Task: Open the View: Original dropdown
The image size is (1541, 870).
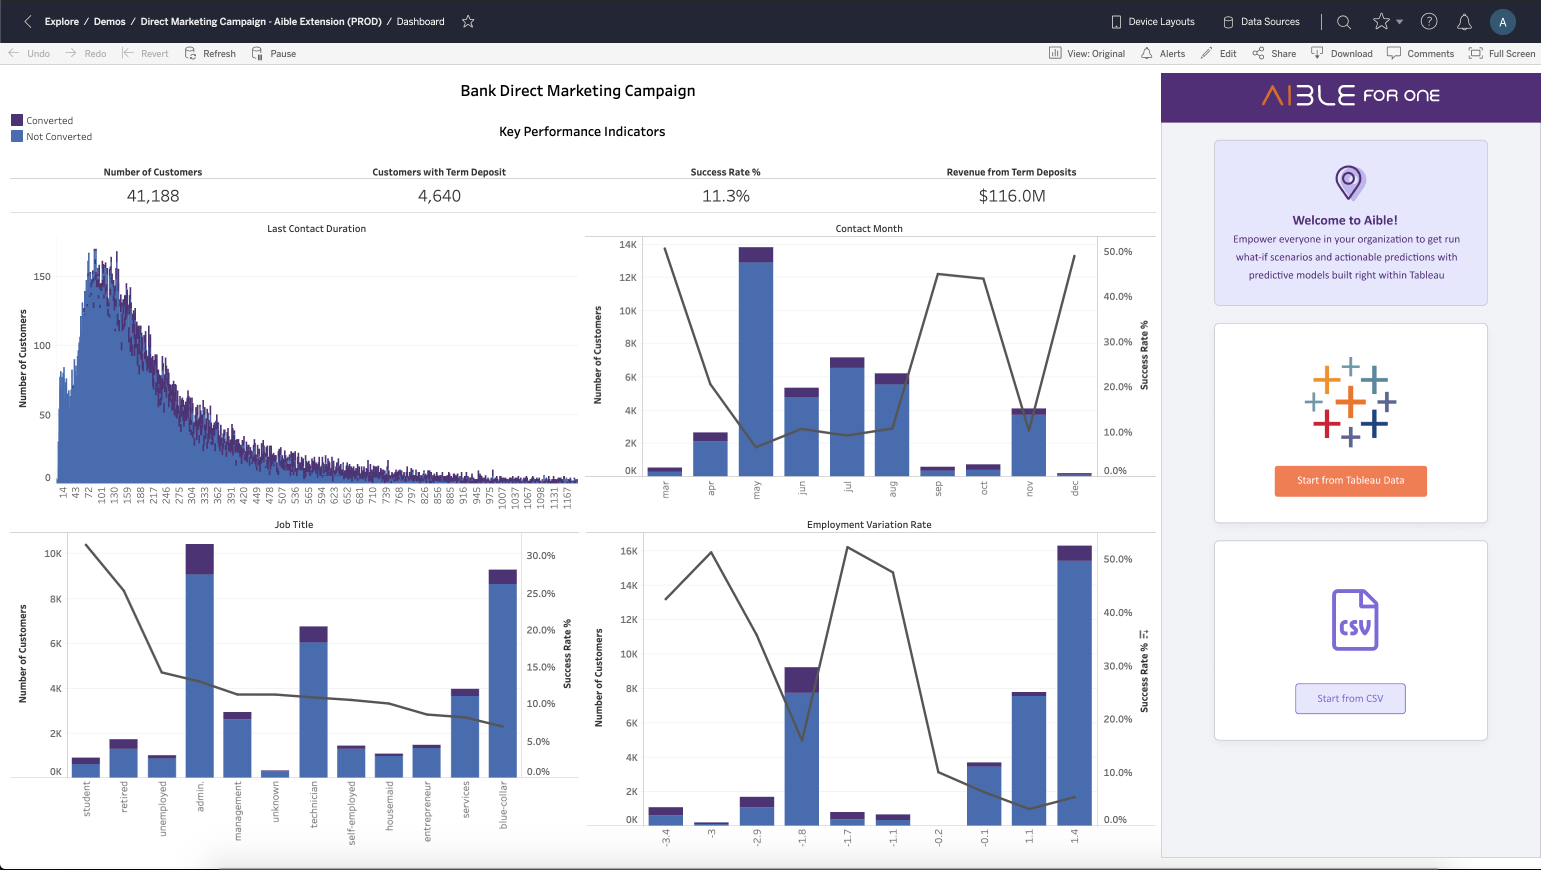Action: click(1087, 53)
